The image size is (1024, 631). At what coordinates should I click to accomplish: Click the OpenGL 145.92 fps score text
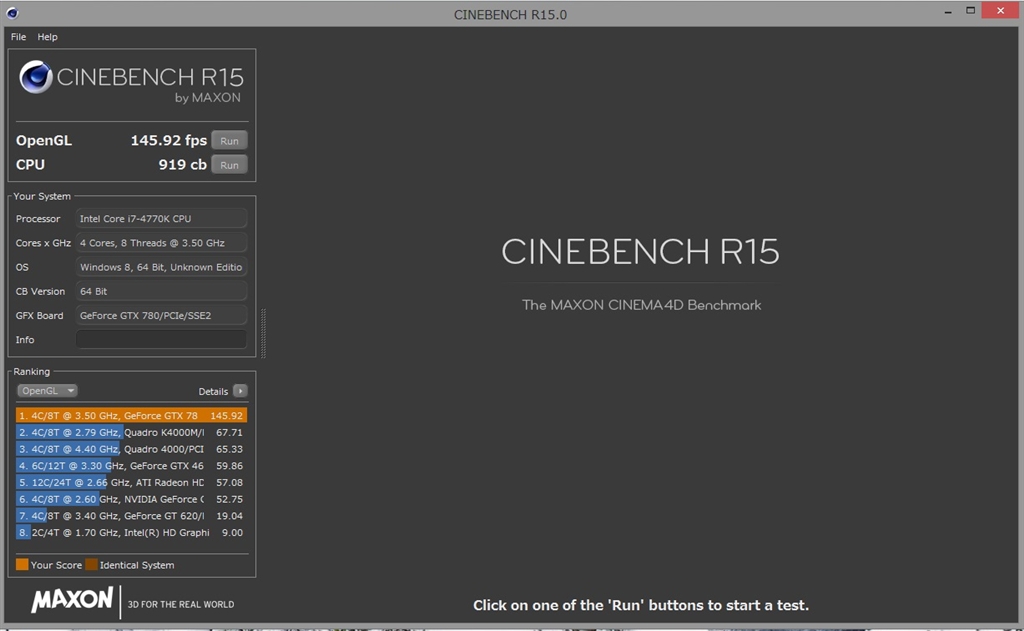(168, 140)
